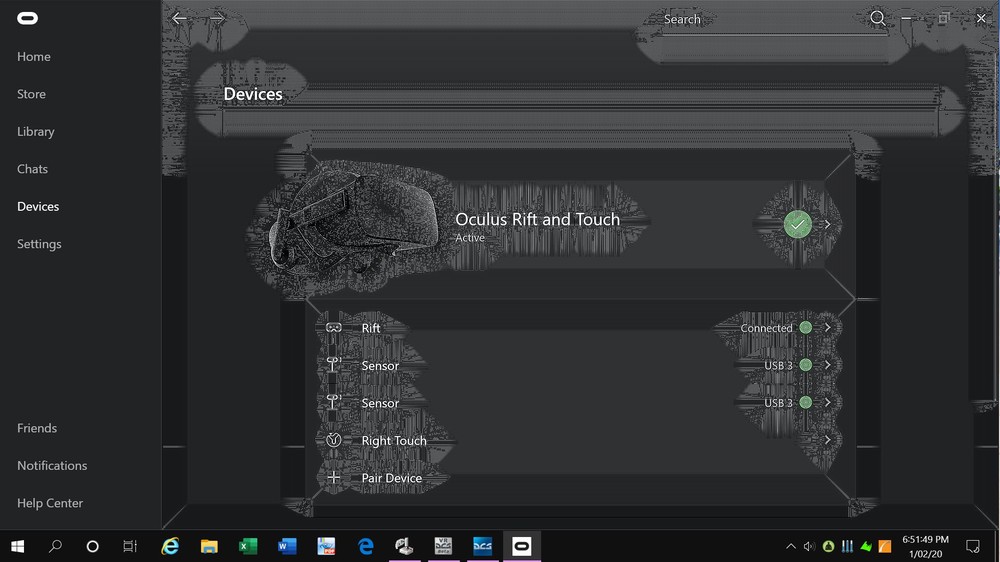Open the Home section
The height and width of the screenshot is (562, 1000).
coord(34,57)
